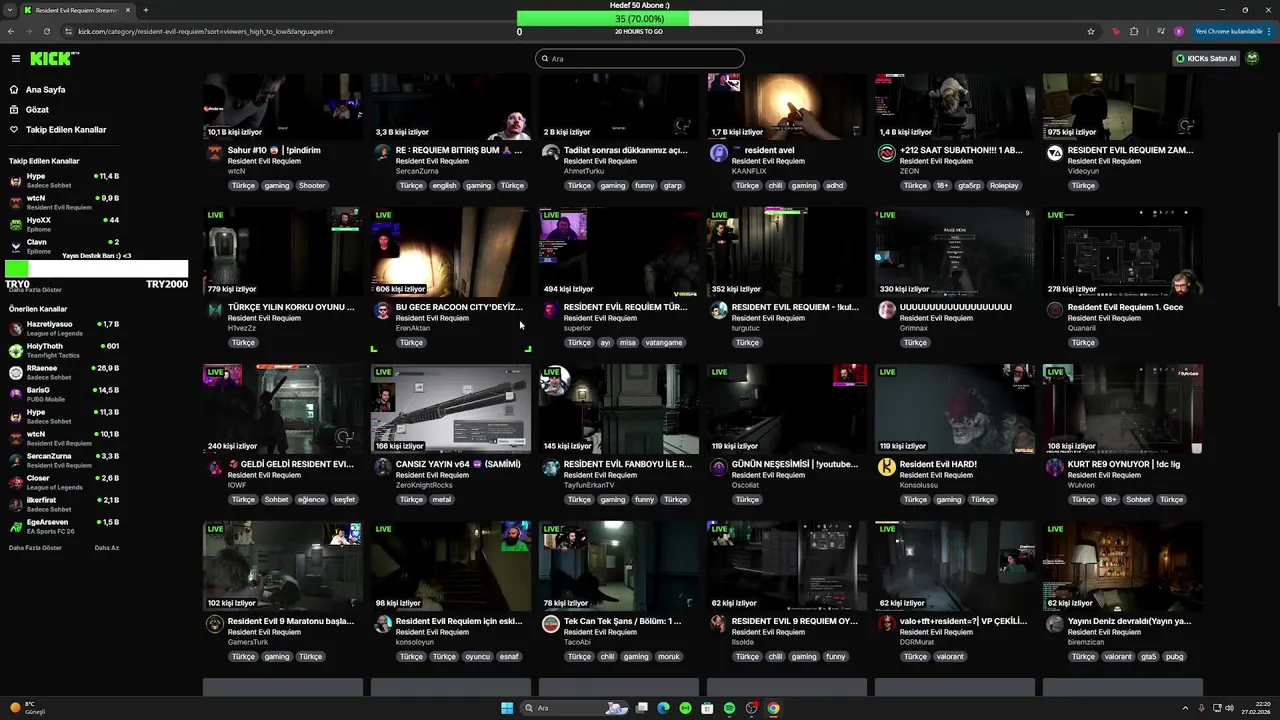The image size is (1280, 720).
Task: Open Chrome from taskbar
Action: point(773,708)
